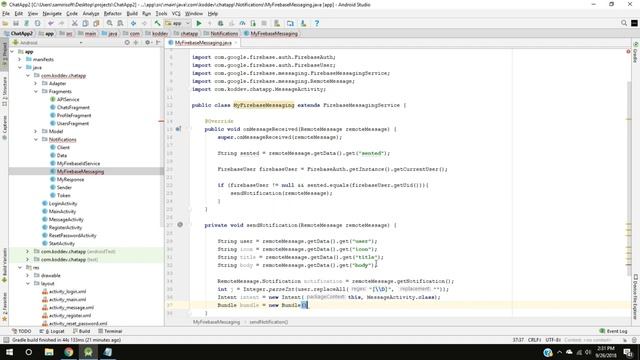Screen dimensions: 640x360
Task: Select MyFirebaseIdService in project tree
Action: pyautogui.click(x=78, y=163)
